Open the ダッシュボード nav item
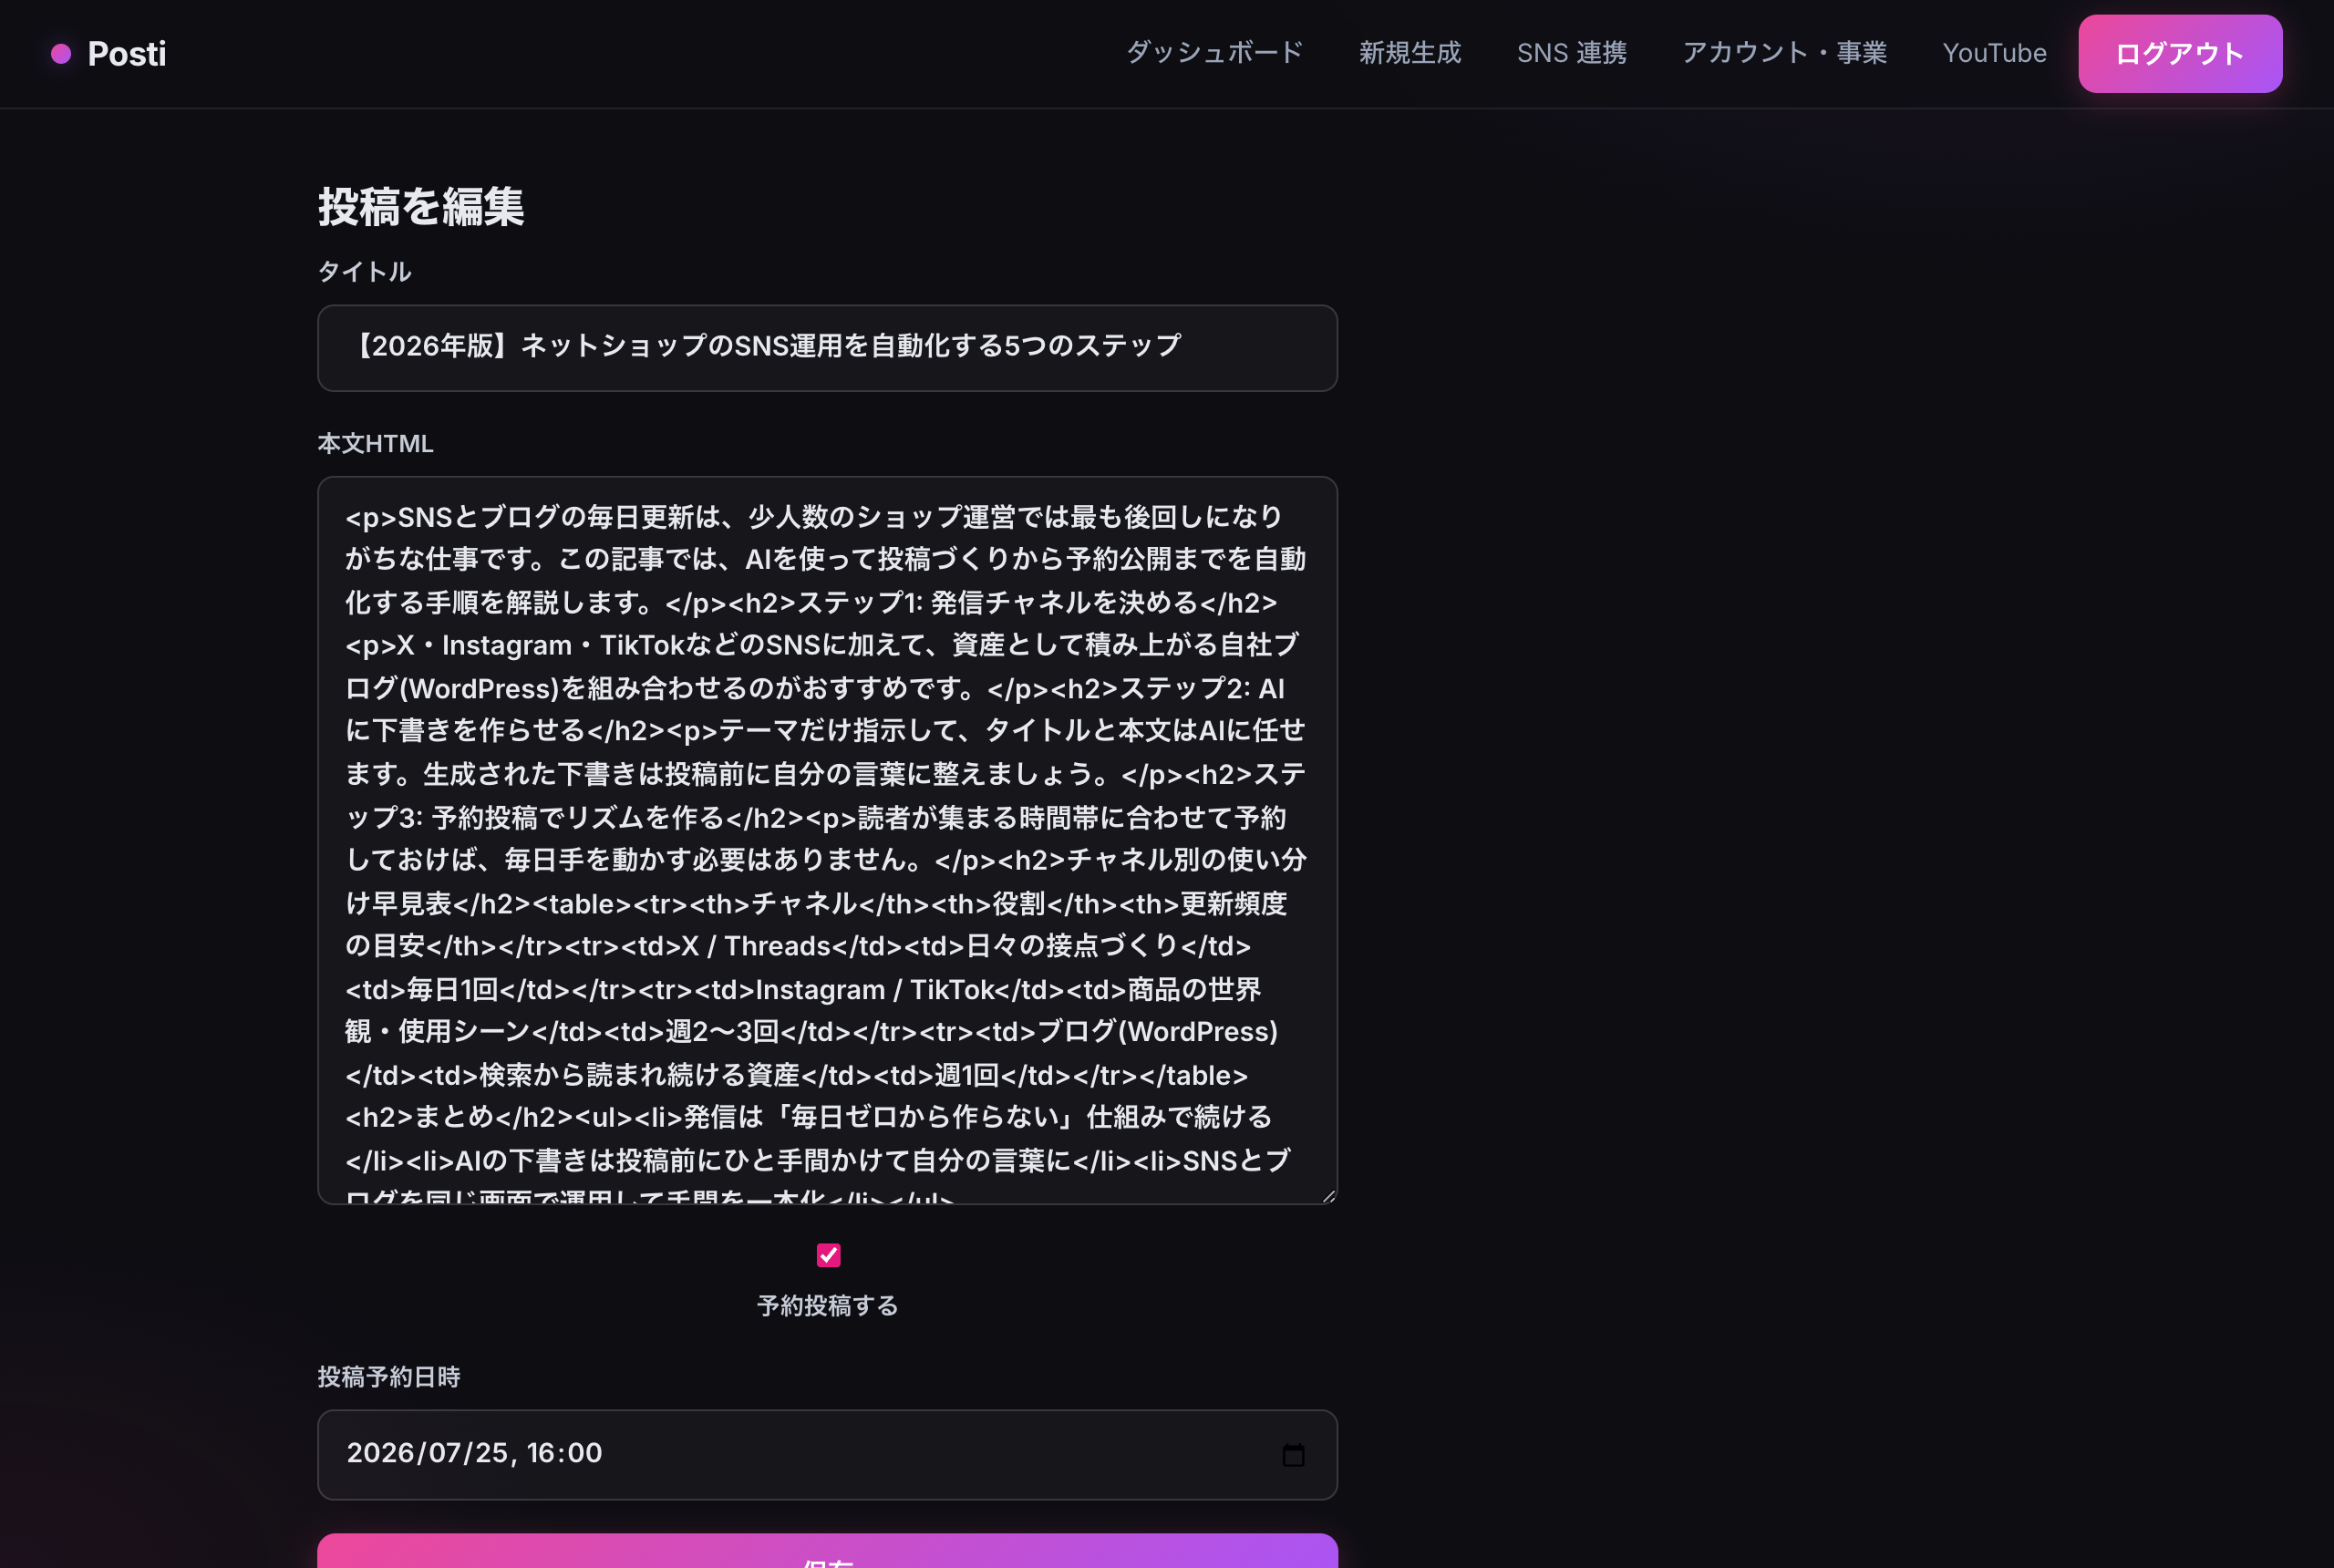The width and height of the screenshot is (2334, 1568). [x=1215, y=53]
